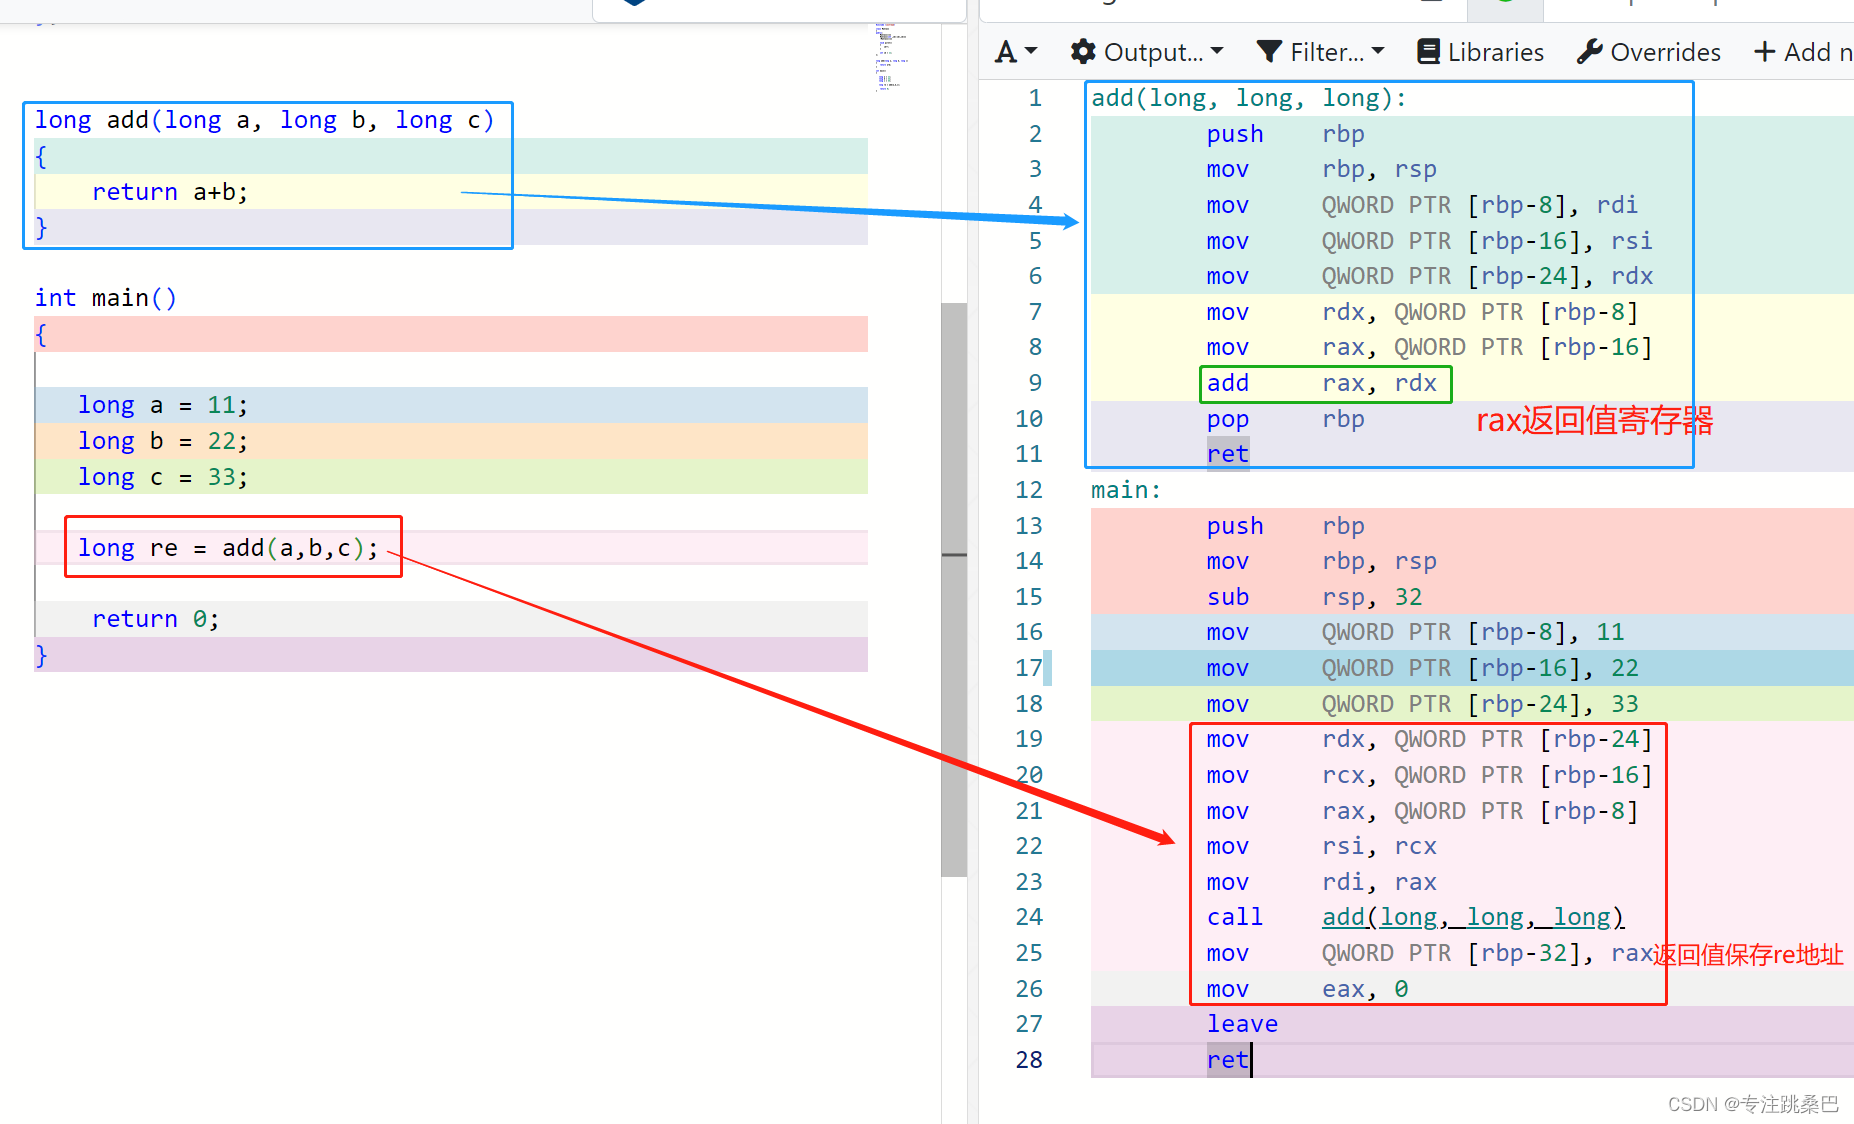This screenshot has width=1854, height=1124.
Task: Click line number 17 in assembly gutter
Action: [1029, 668]
